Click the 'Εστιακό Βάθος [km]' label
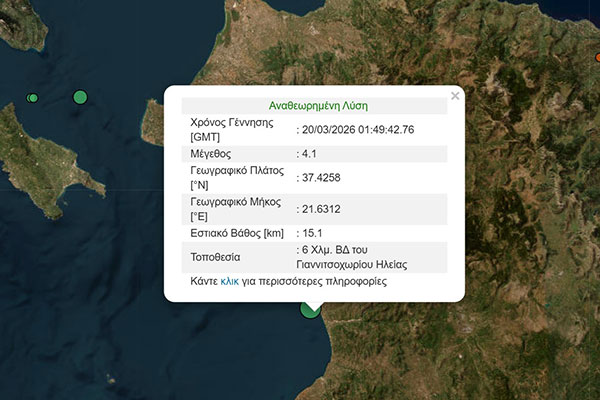 tap(235, 233)
